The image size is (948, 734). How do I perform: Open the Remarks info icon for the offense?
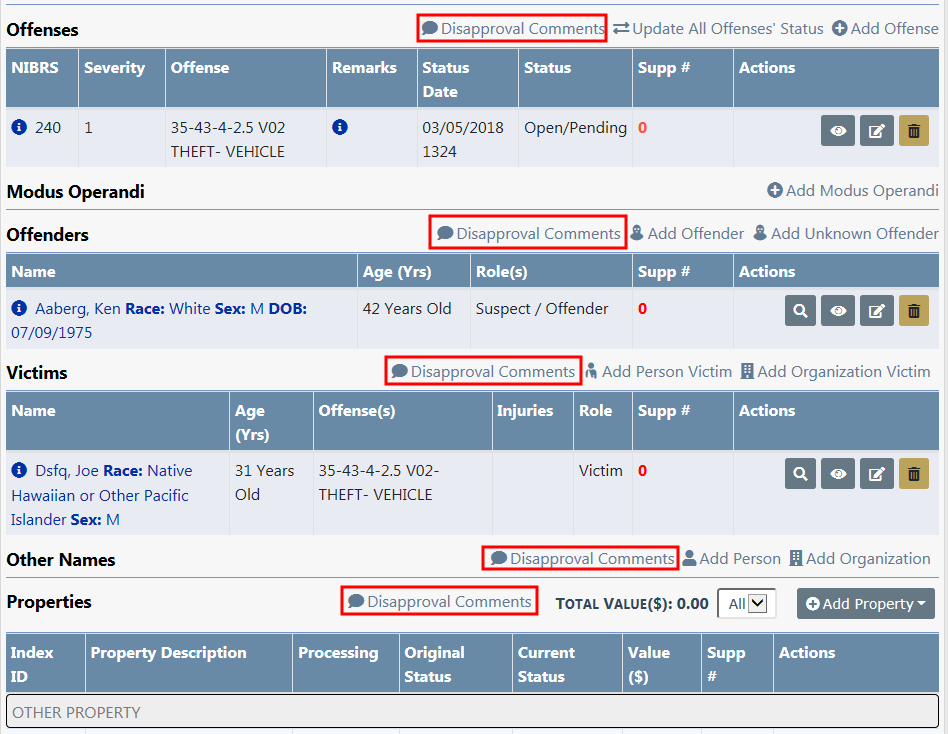click(340, 128)
